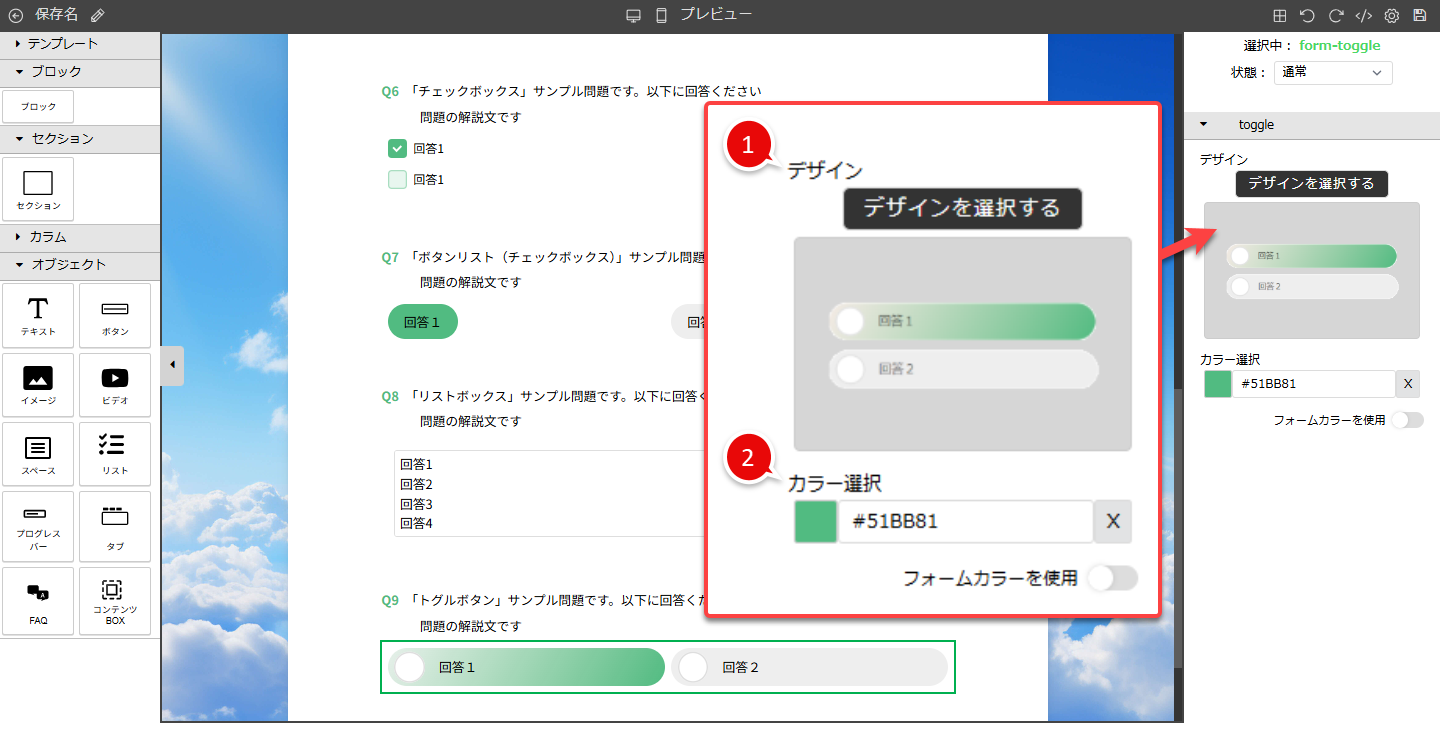
Task: Uncheck the checked 回答1 checkbox in Q6
Action: (x=397, y=149)
